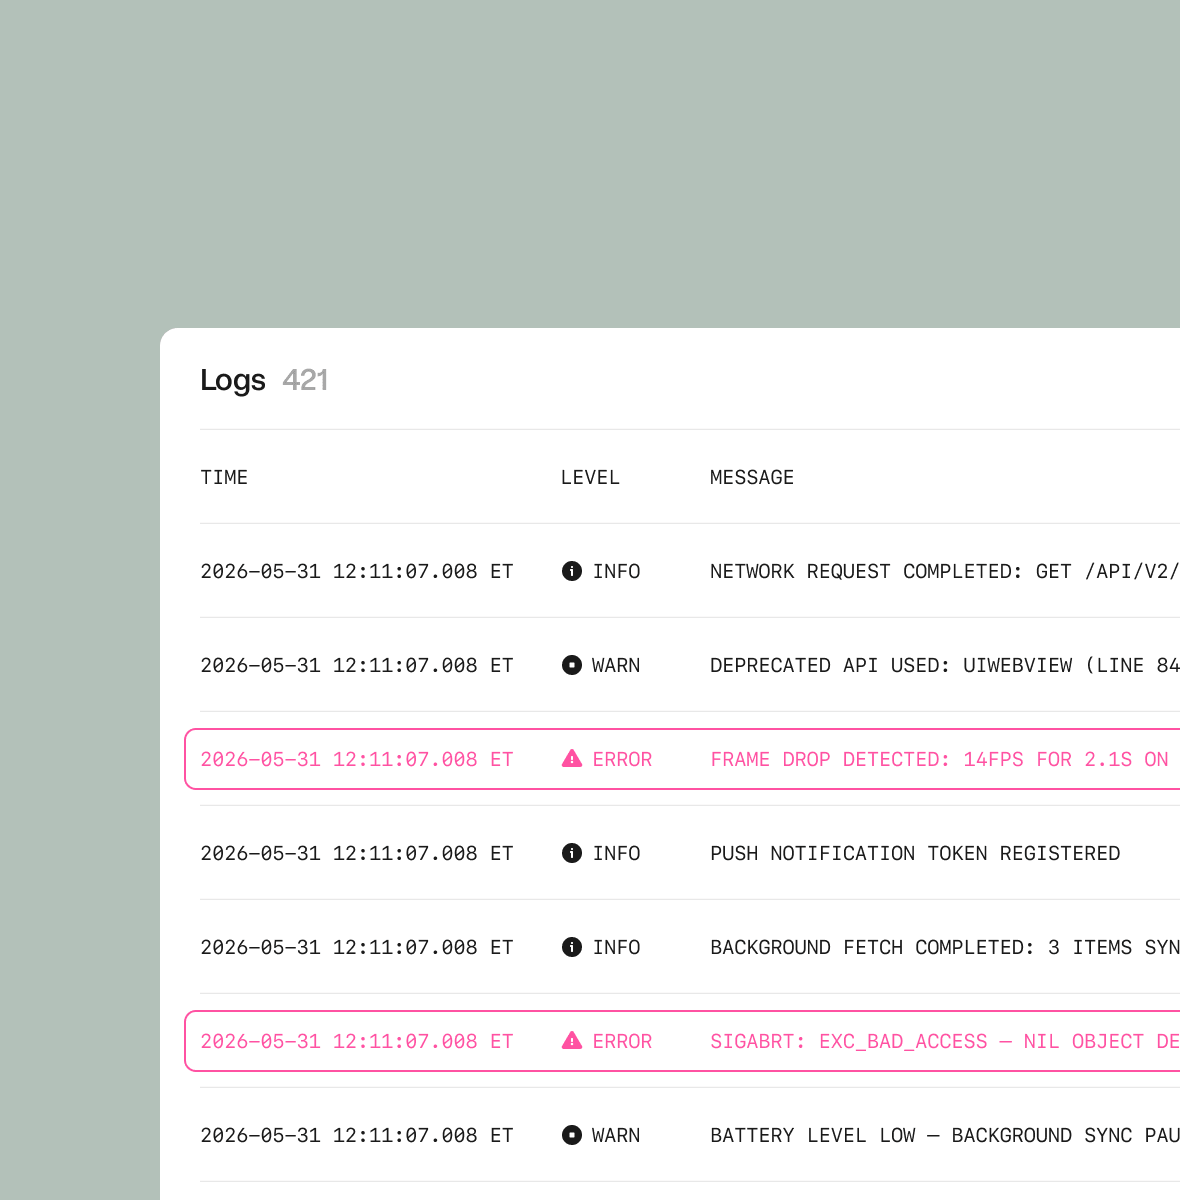Click the timestamp of the Background Fetch row
This screenshot has width=1180, height=1200.
pyautogui.click(x=357, y=947)
